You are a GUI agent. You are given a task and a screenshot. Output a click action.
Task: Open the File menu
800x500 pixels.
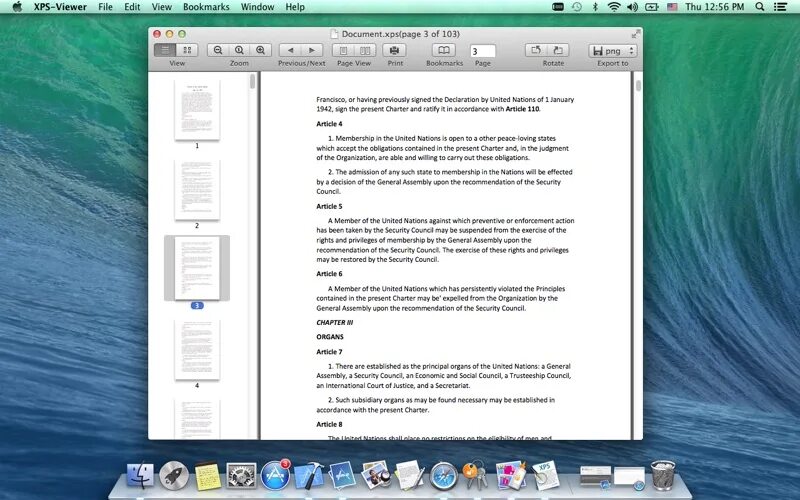(106, 7)
